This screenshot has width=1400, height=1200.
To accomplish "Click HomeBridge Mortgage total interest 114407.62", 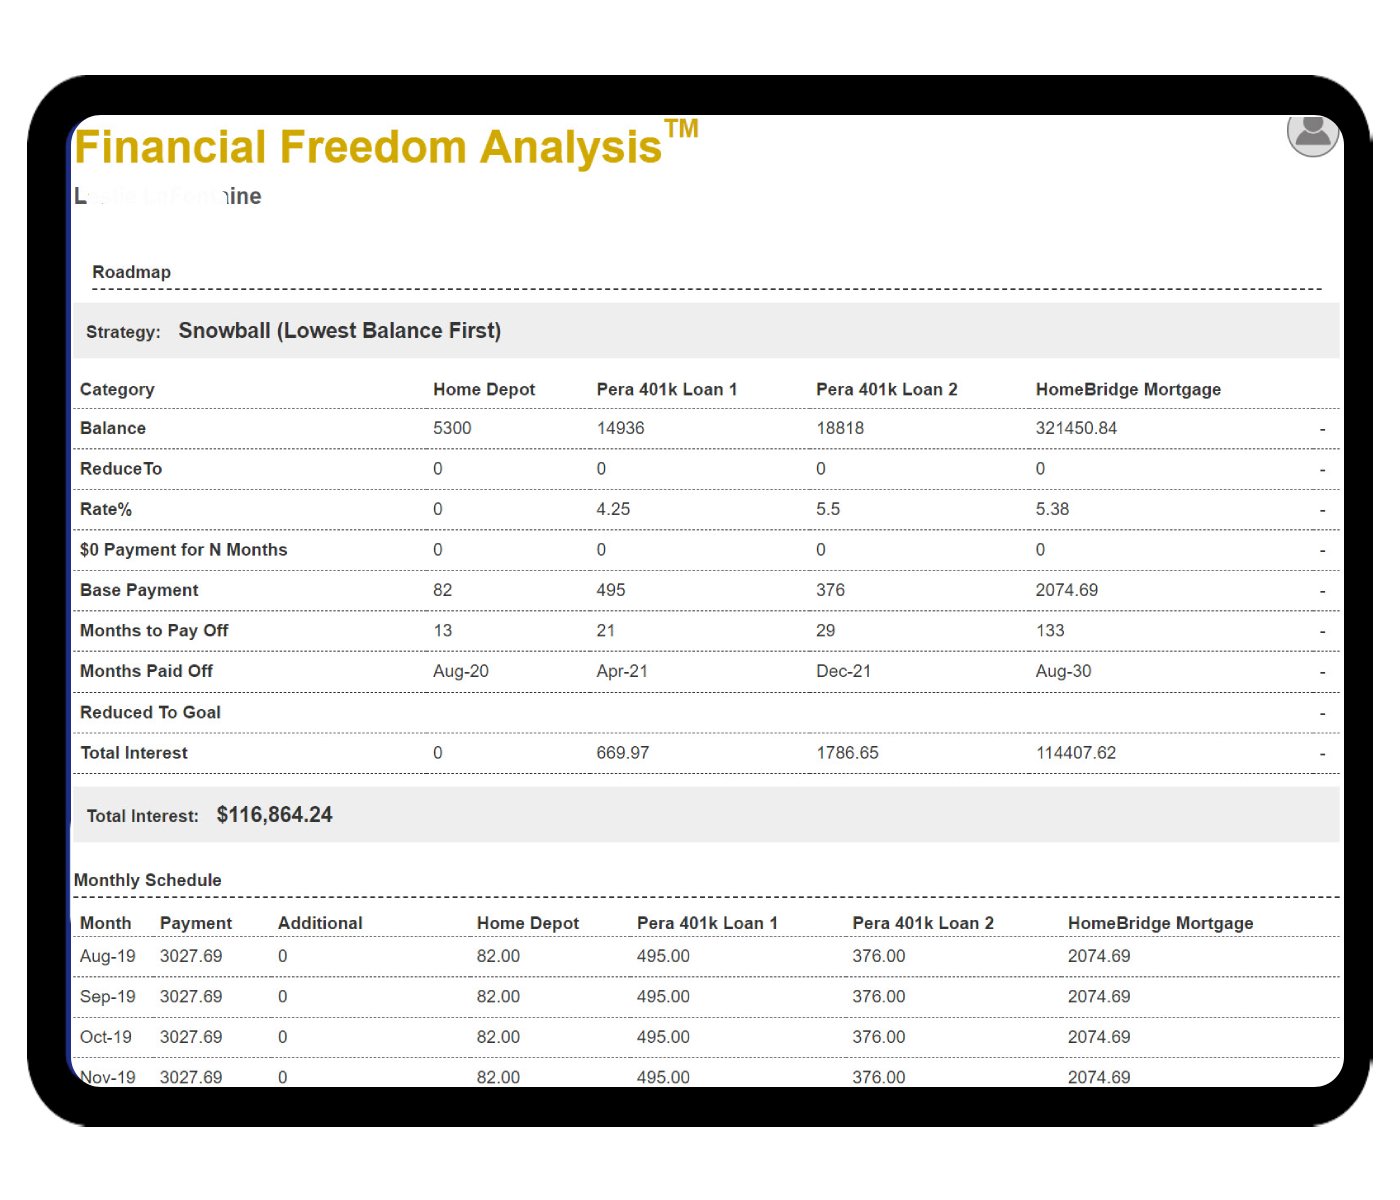I will click(x=1075, y=753).
